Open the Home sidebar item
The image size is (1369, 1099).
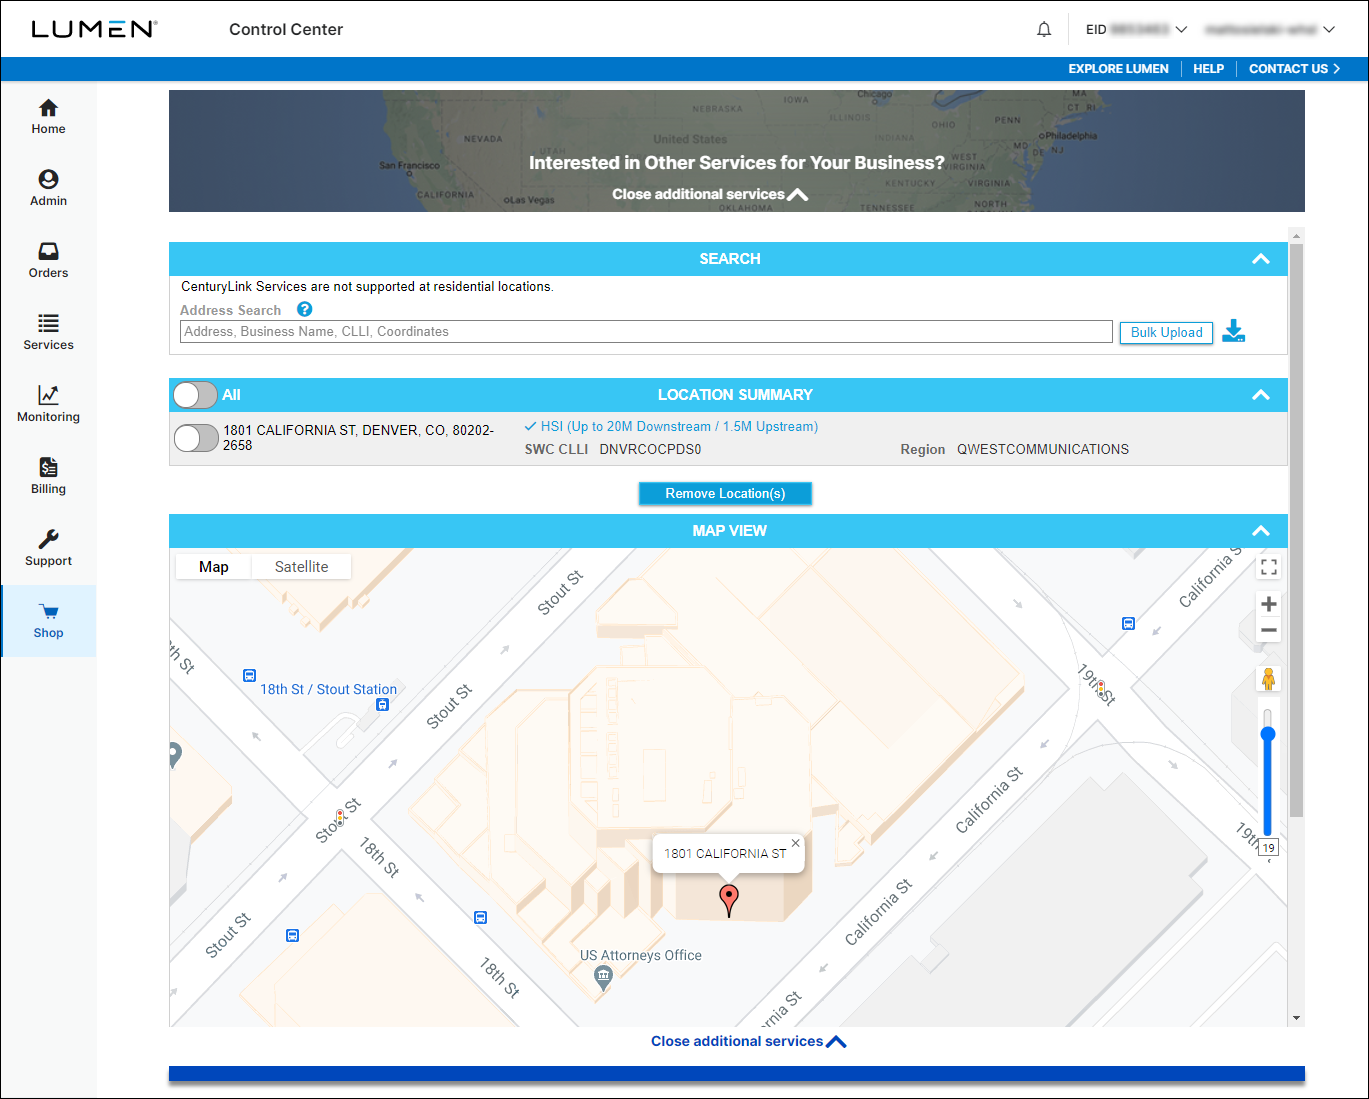(48, 117)
